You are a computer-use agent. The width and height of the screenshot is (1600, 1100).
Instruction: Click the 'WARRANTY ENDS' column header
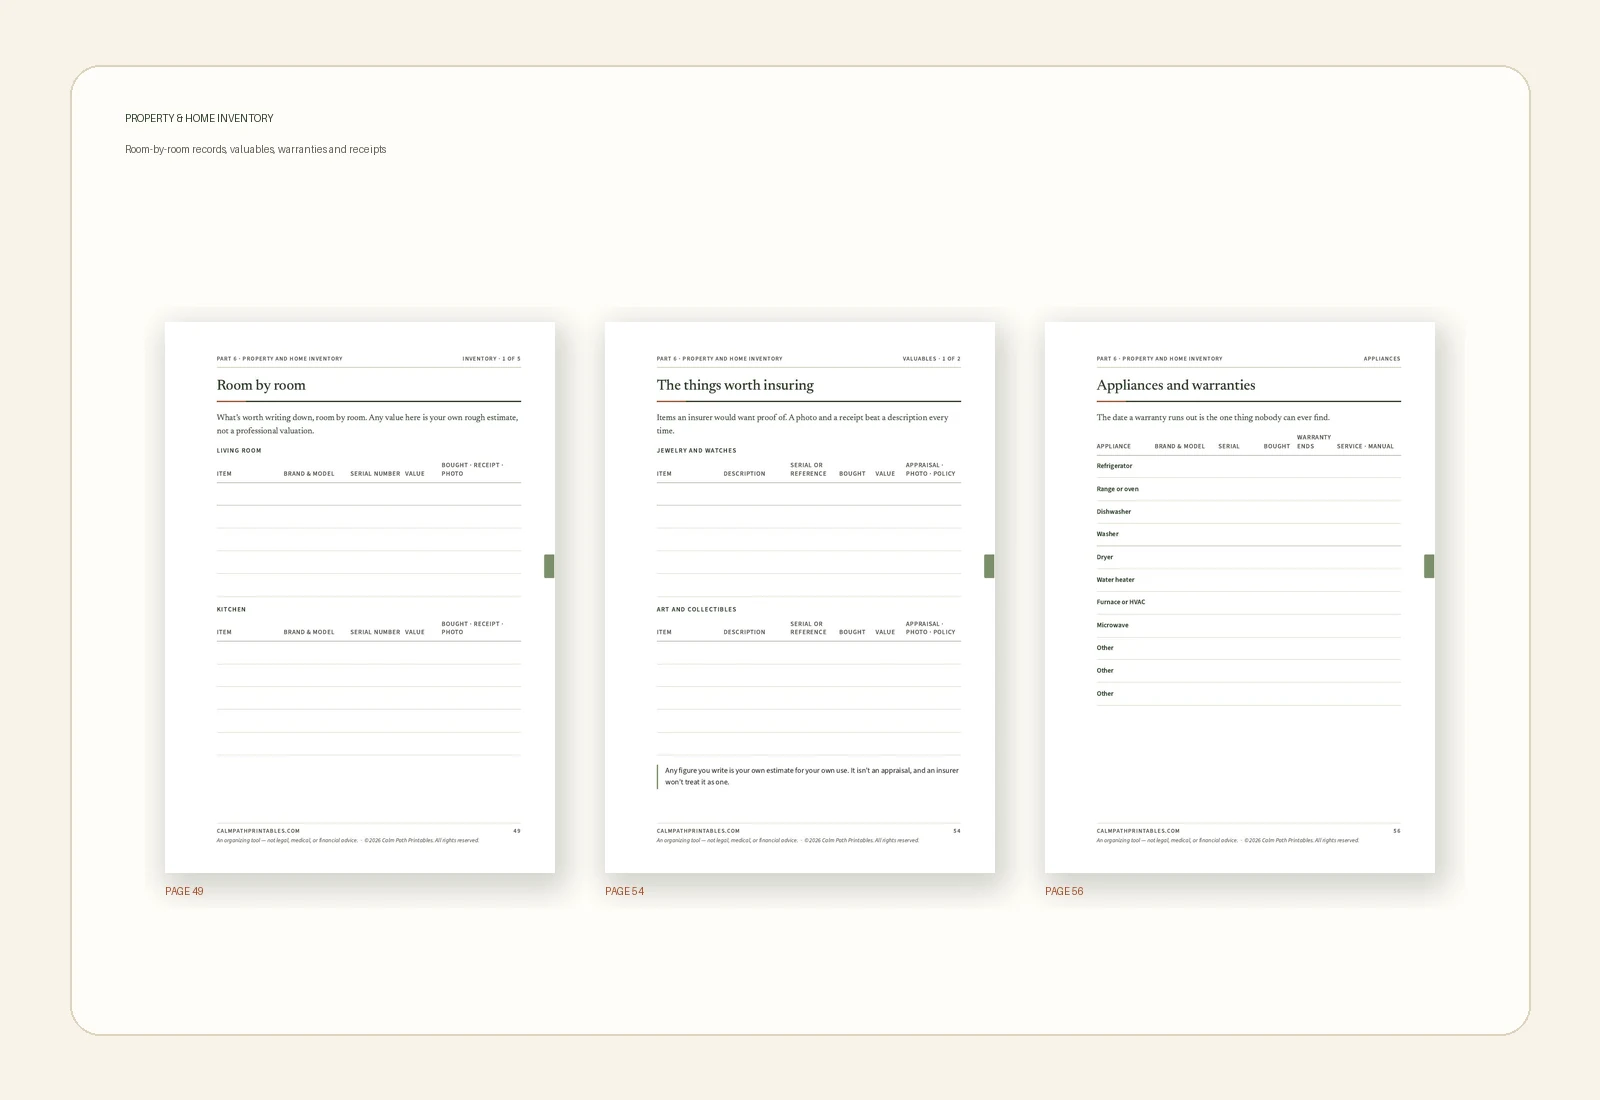tap(1314, 442)
